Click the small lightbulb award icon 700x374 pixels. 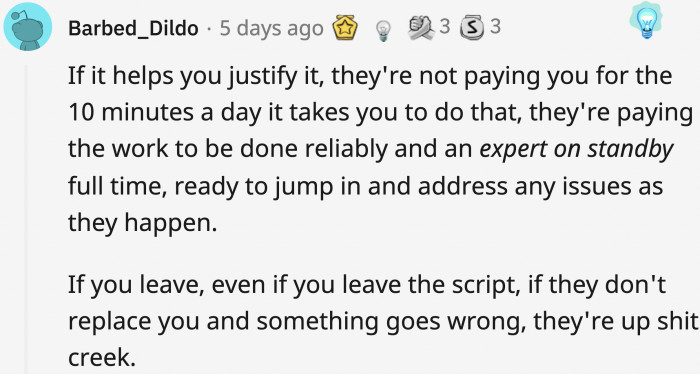[383, 31]
